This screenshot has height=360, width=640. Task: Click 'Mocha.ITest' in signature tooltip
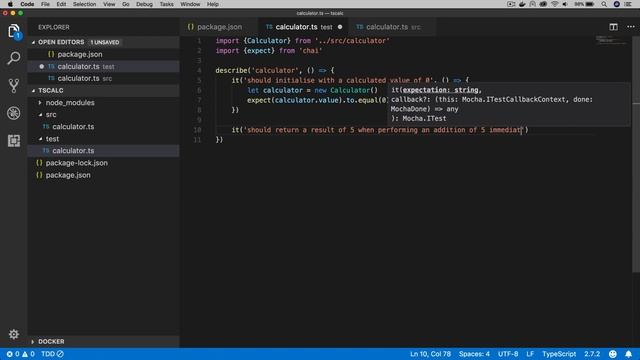pyautogui.click(x=424, y=119)
